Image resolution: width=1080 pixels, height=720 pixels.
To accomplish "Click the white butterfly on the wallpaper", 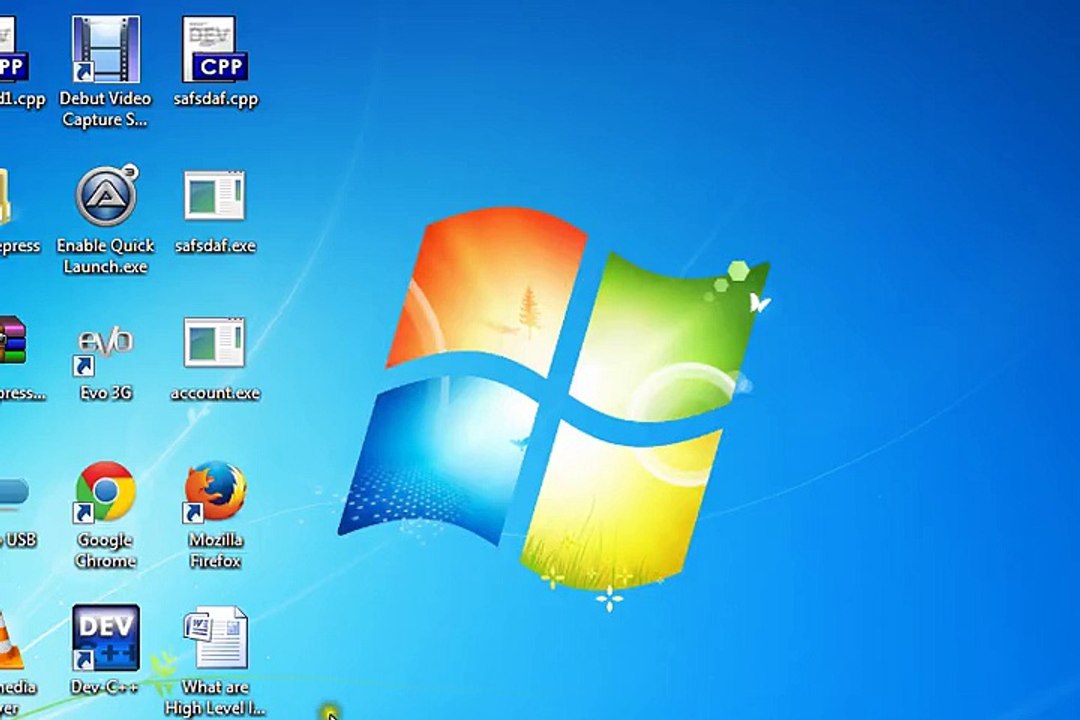I will coord(759,302).
